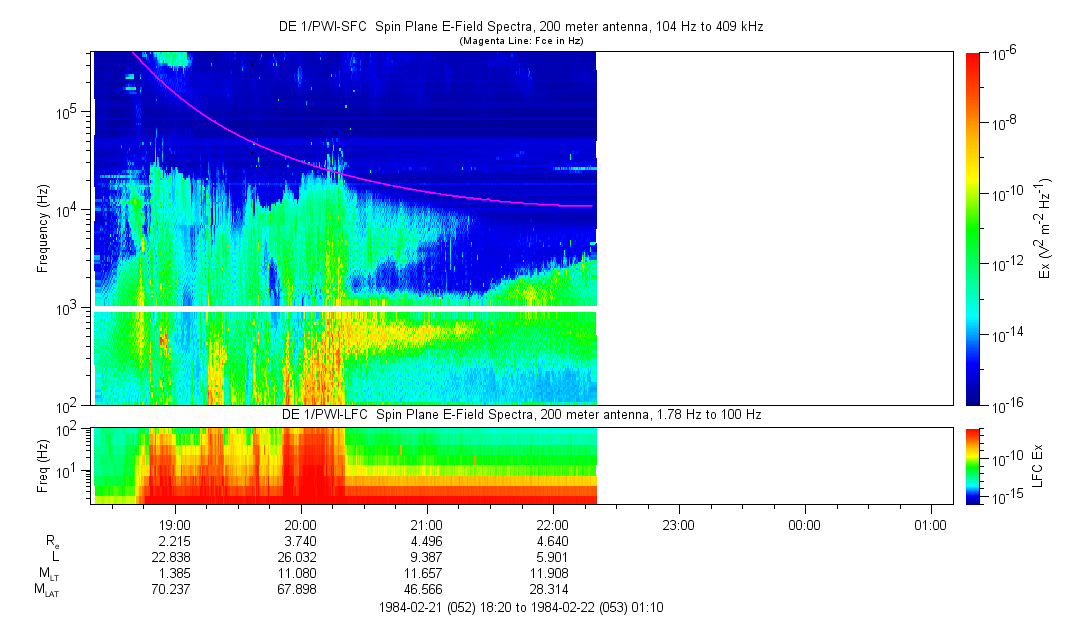Click the Re row label

52,542
